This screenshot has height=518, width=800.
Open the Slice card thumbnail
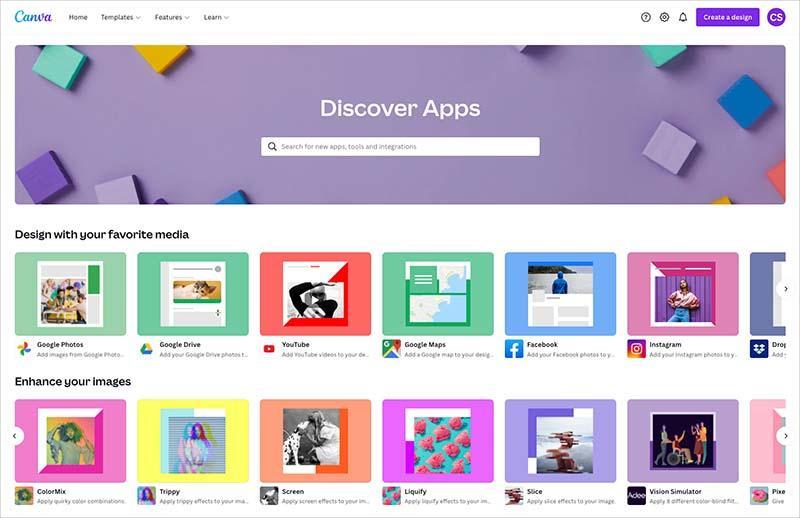(x=560, y=441)
